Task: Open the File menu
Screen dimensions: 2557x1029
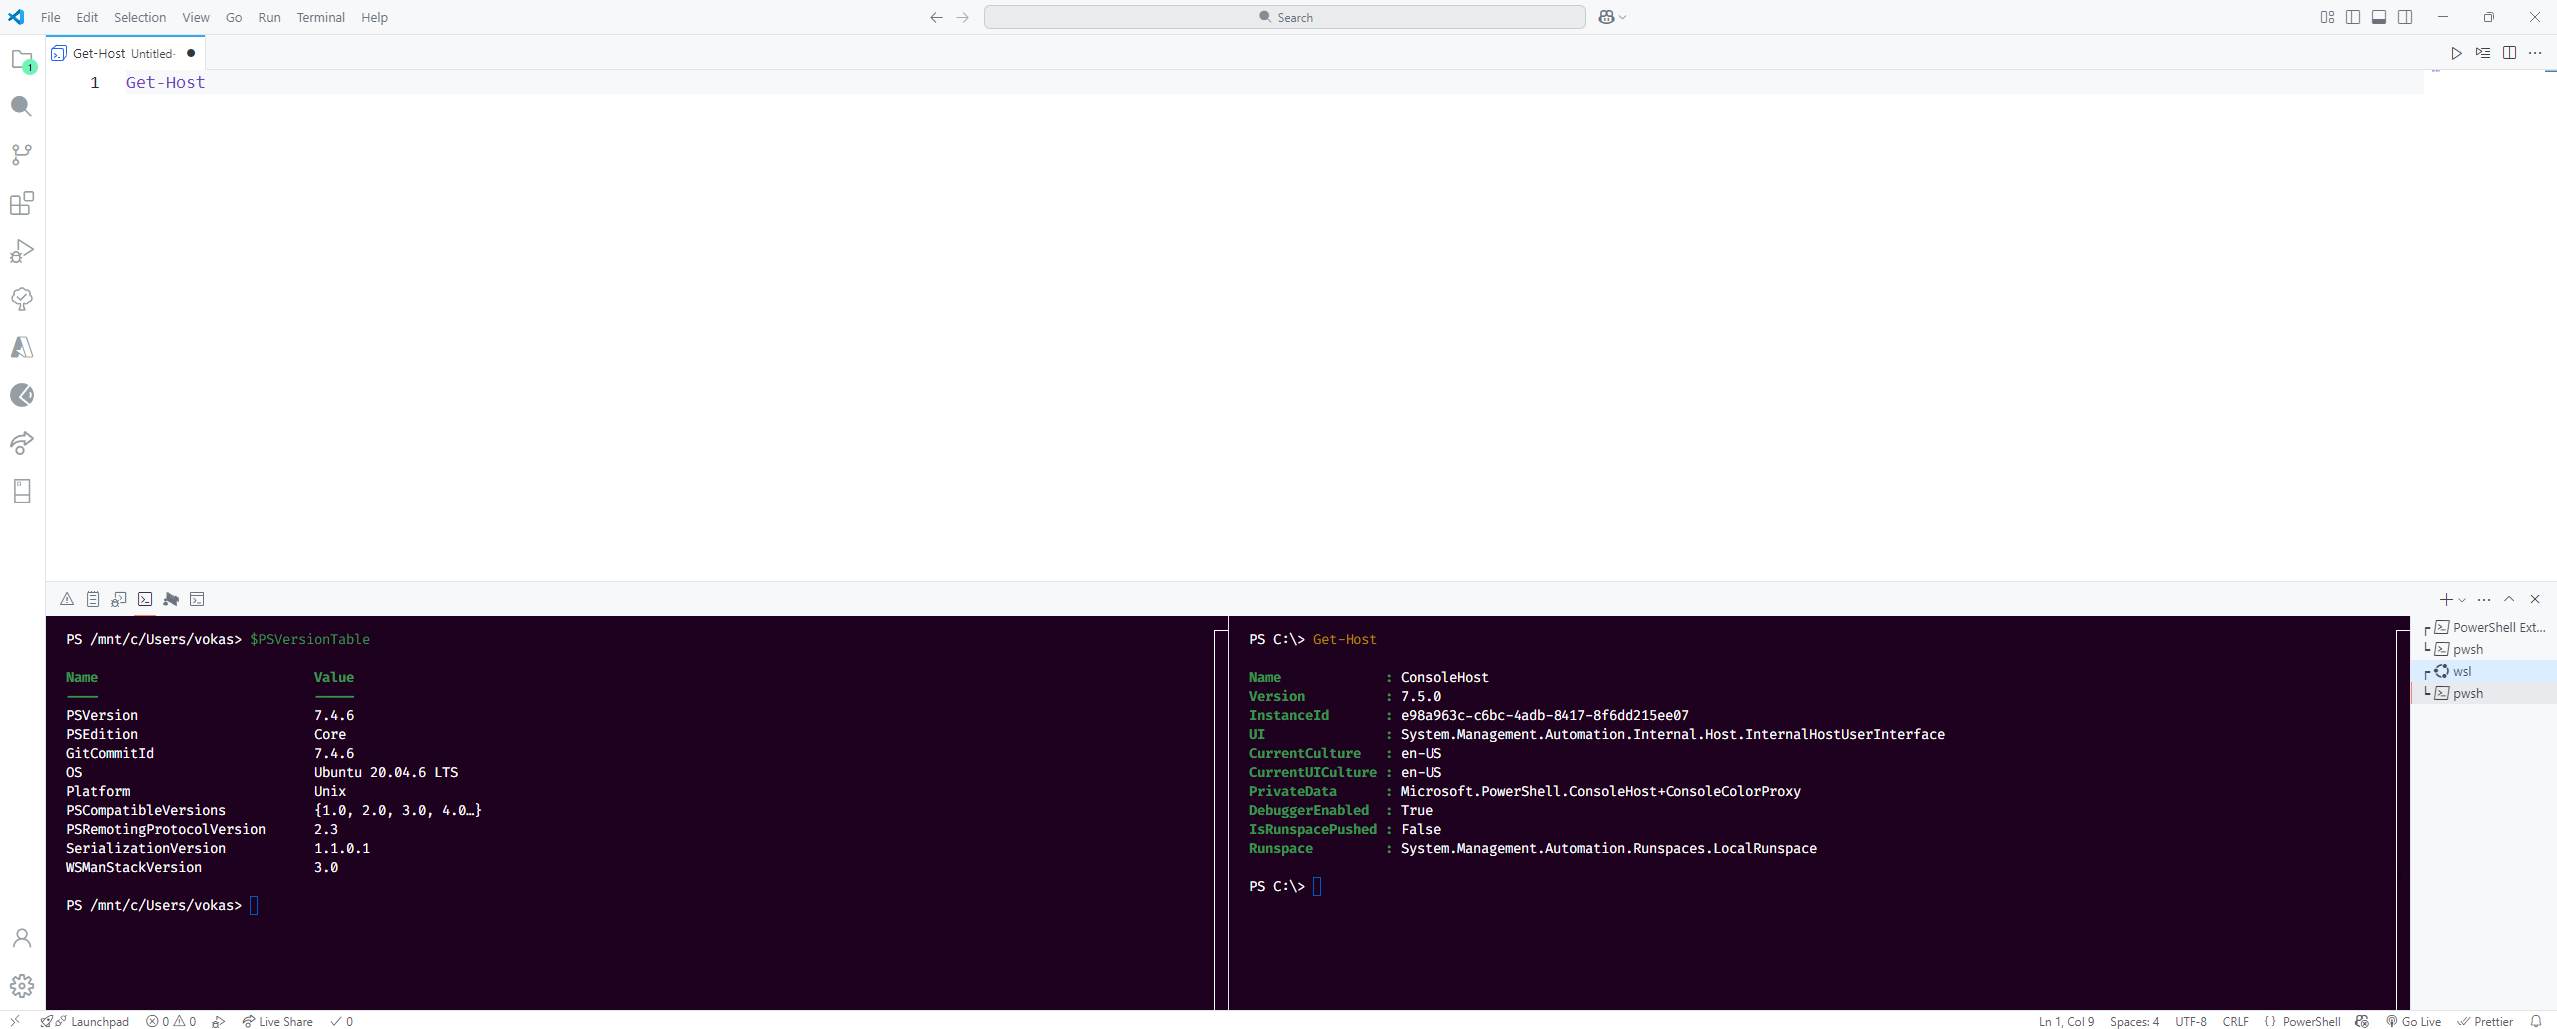Action: 50,17
